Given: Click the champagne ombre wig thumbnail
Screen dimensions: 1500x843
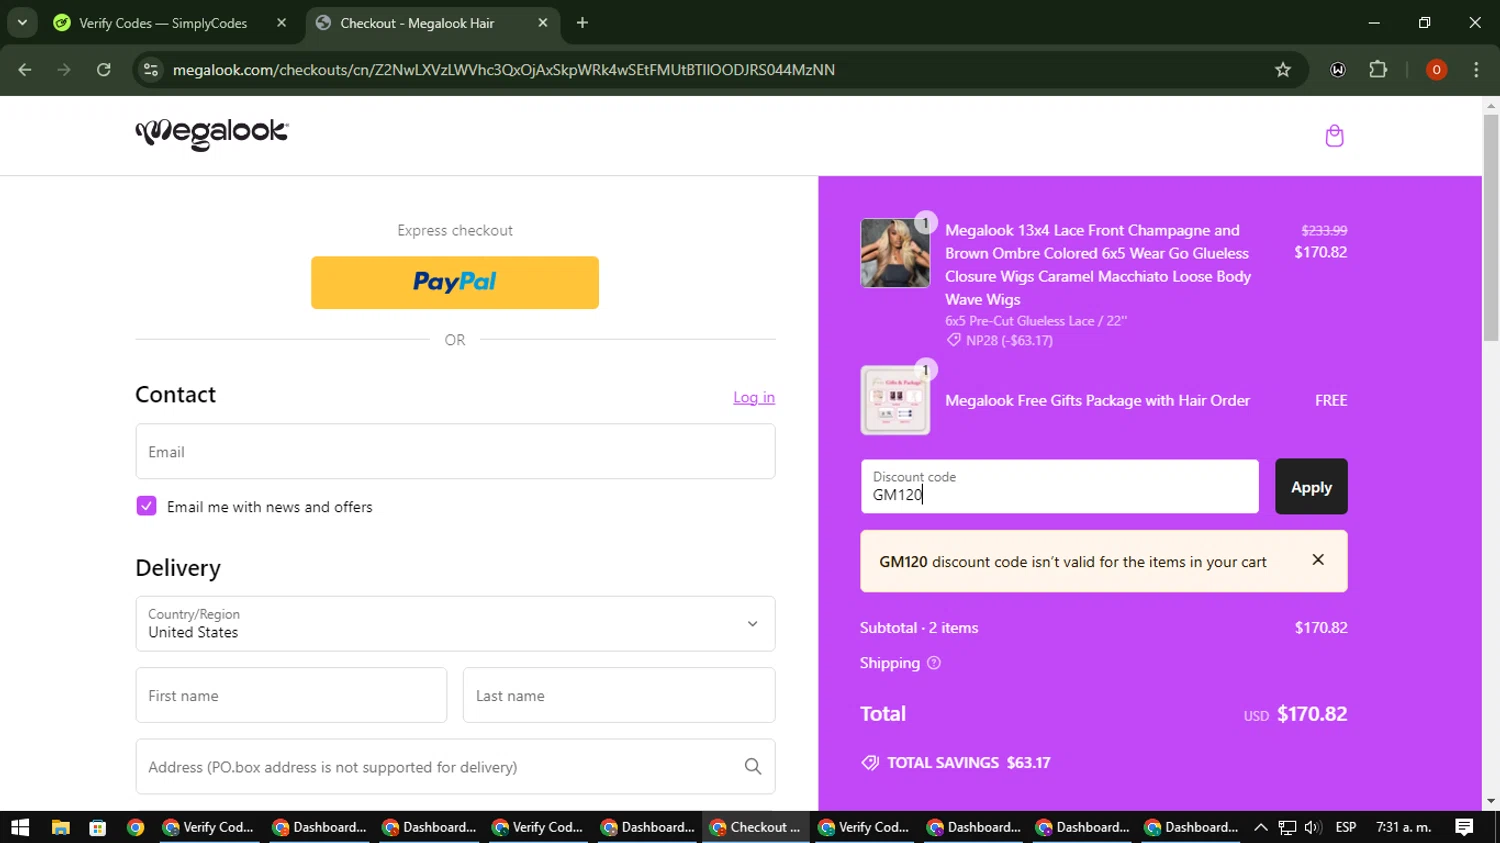Looking at the screenshot, I should tap(895, 253).
